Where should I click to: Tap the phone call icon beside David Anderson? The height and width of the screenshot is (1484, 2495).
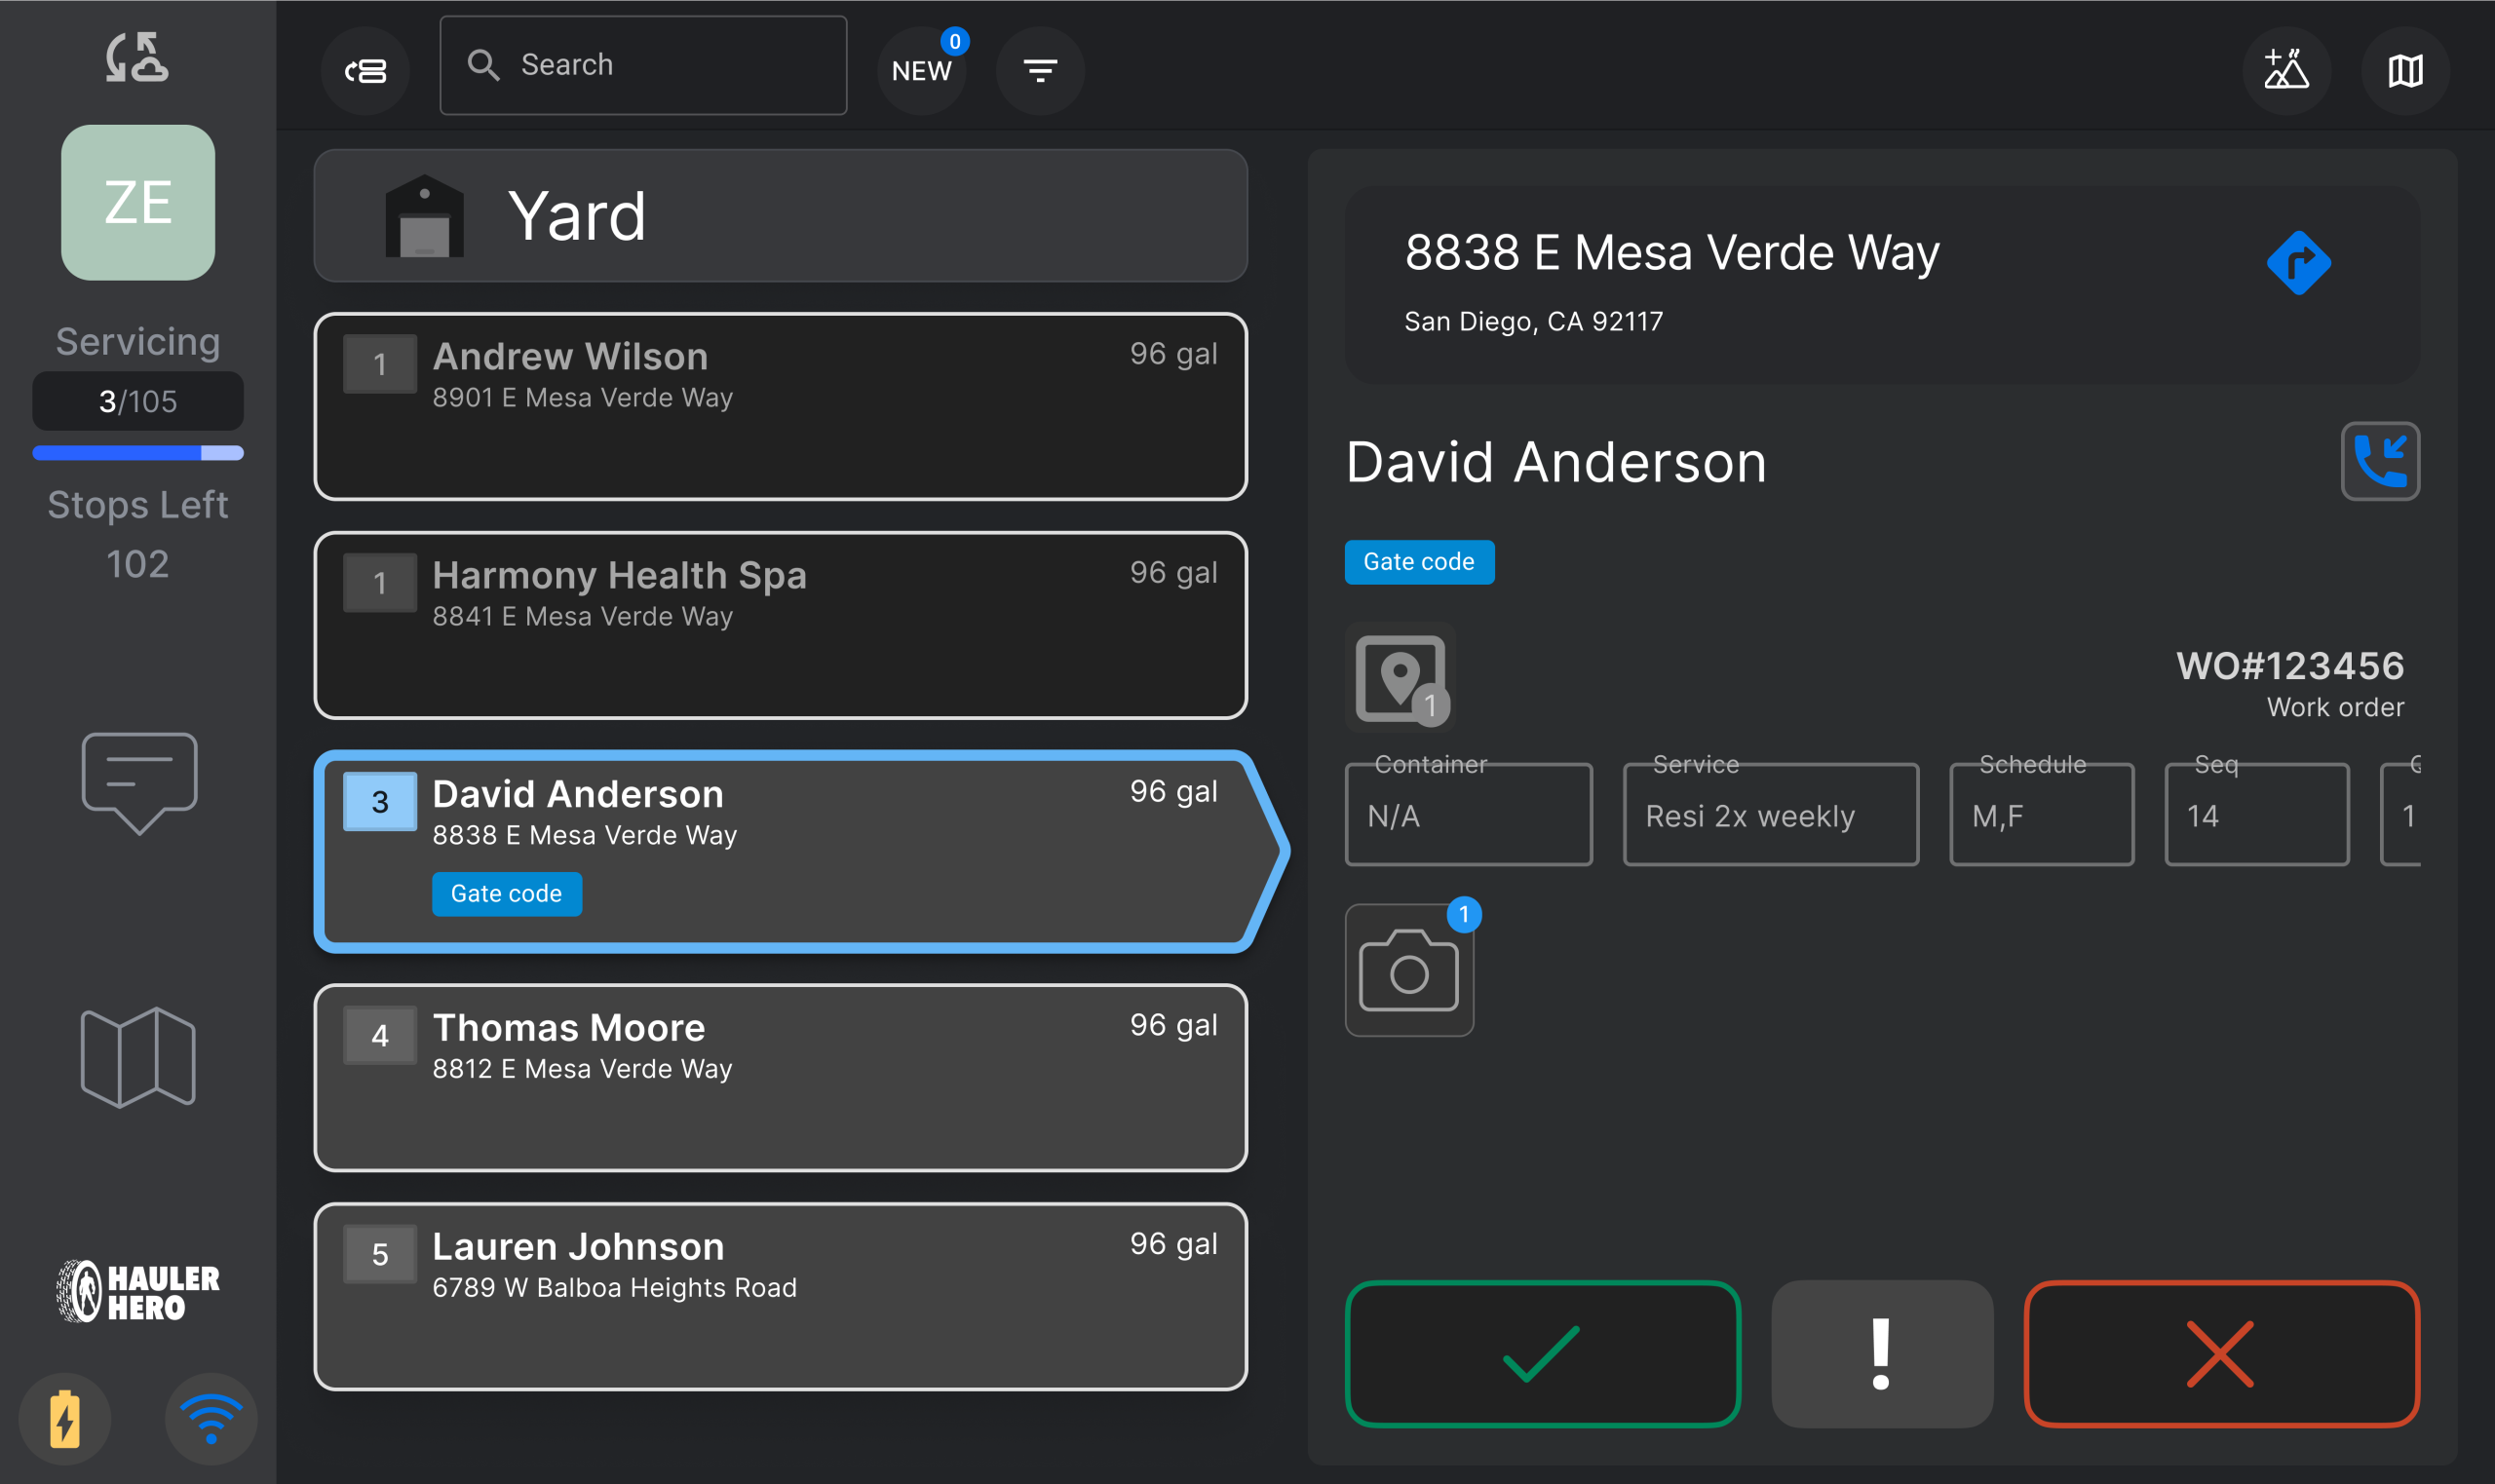coord(2379,461)
